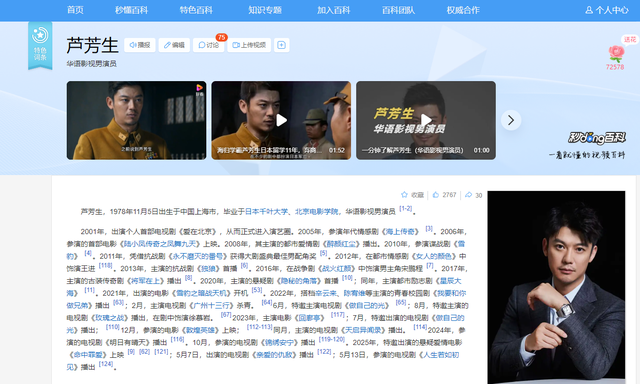
Task: Play the 一分钟了解芦芳生 video
Action: (426, 120)
